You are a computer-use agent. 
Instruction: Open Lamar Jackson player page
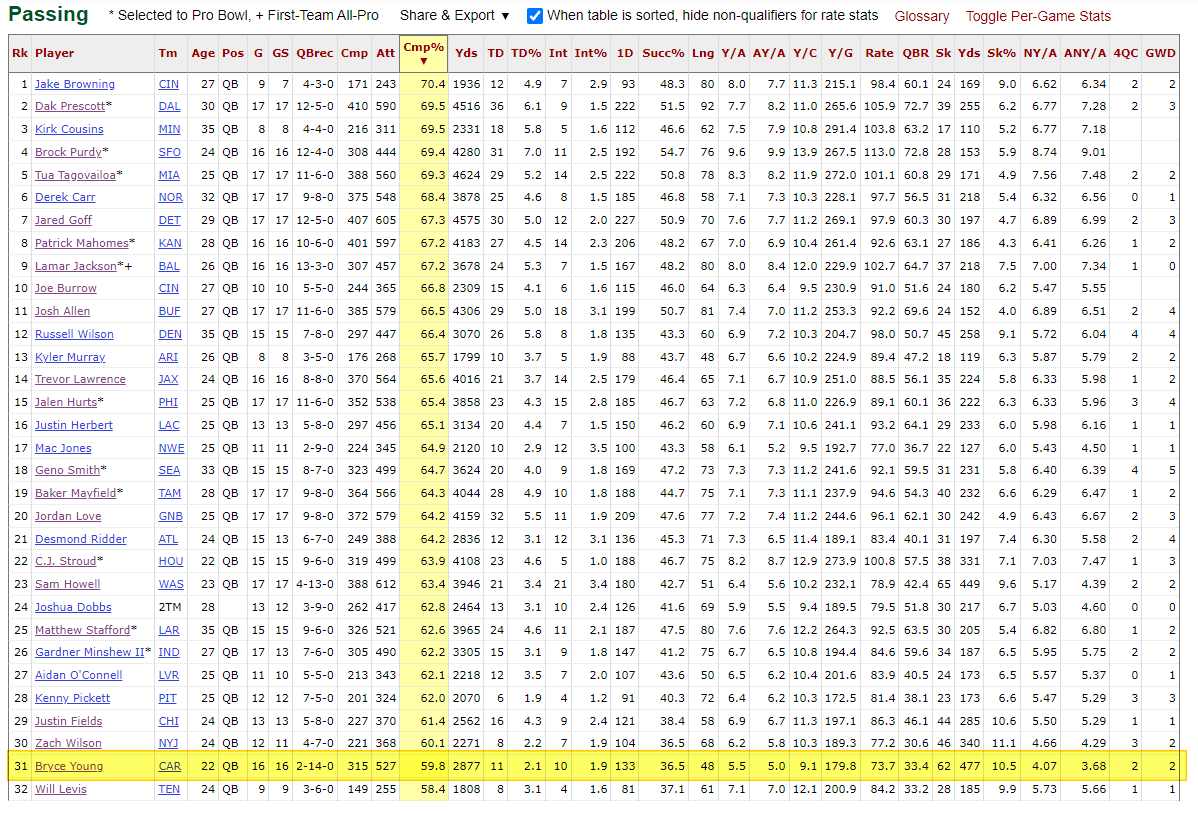click(x=76, y=266)
